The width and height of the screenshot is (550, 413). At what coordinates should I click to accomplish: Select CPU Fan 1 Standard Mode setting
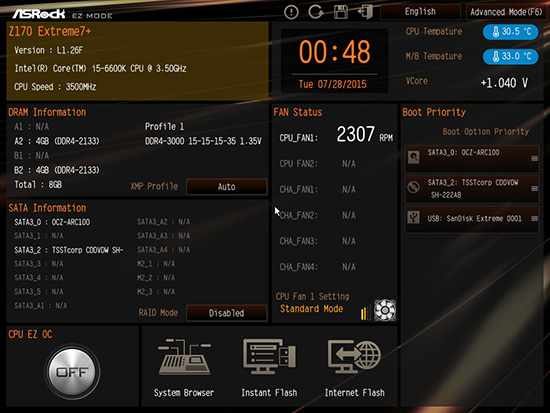(311, 309)
